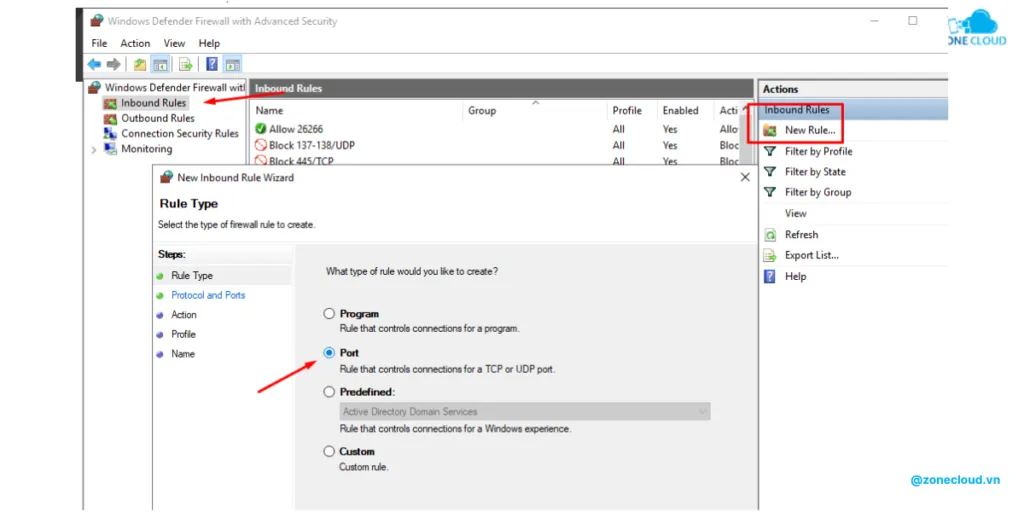
Task: Click the Refresh icon in Actions pane
Action: point(771,234)
